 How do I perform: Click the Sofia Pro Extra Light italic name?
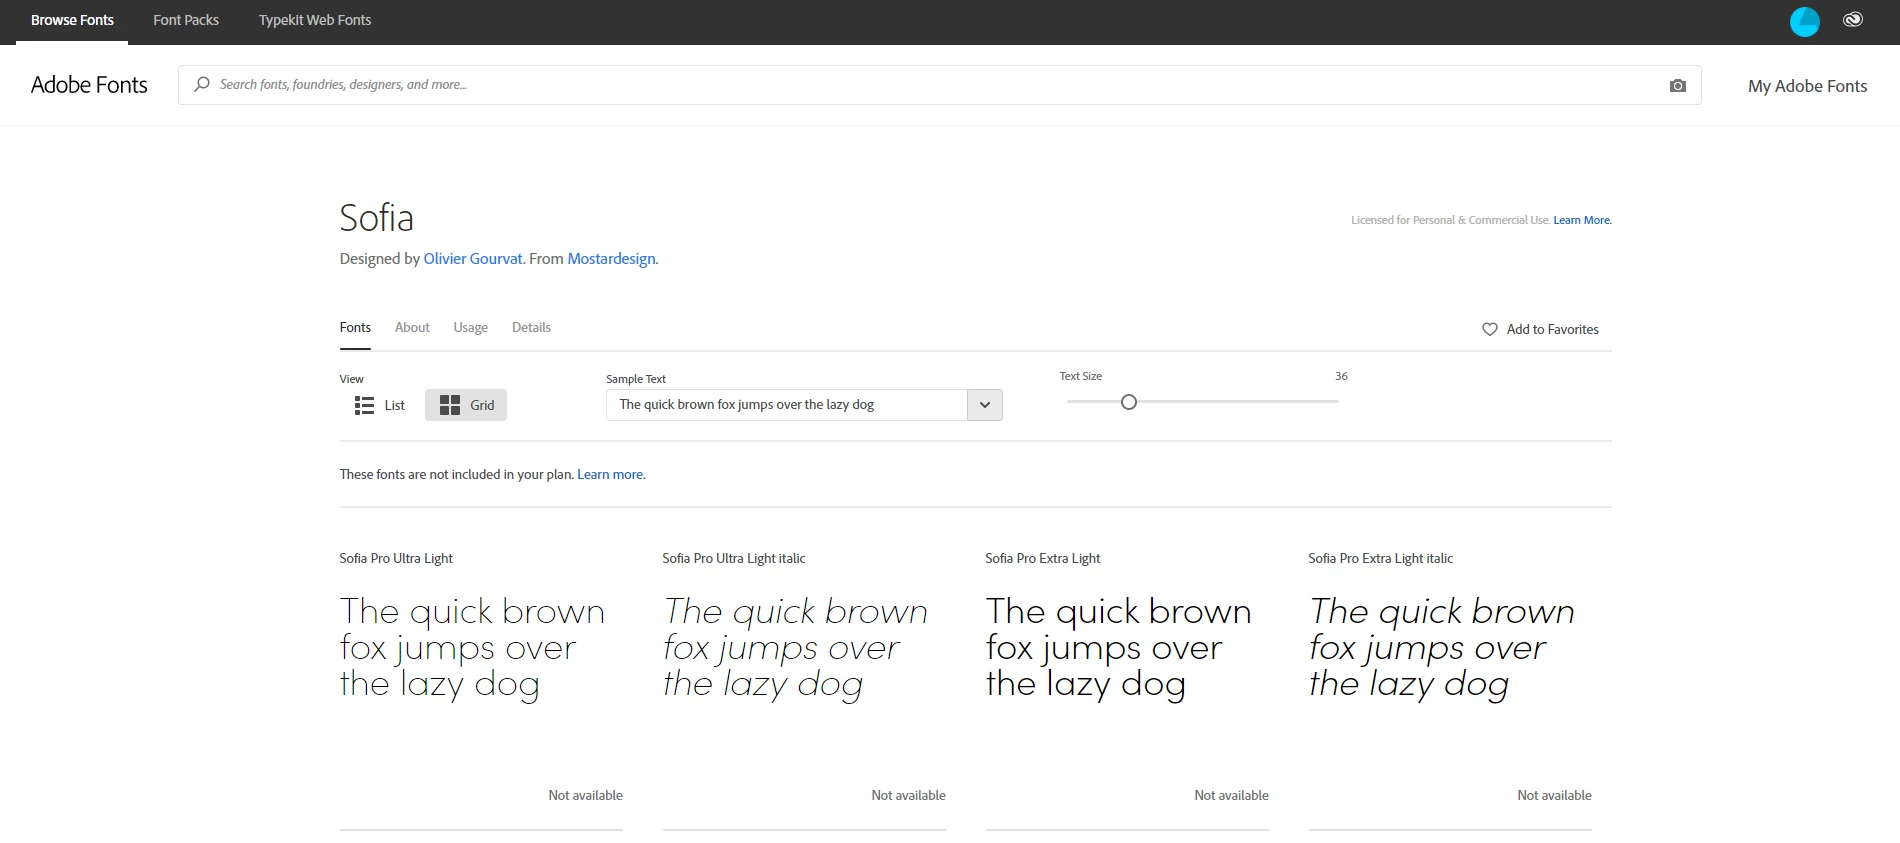1380,559
